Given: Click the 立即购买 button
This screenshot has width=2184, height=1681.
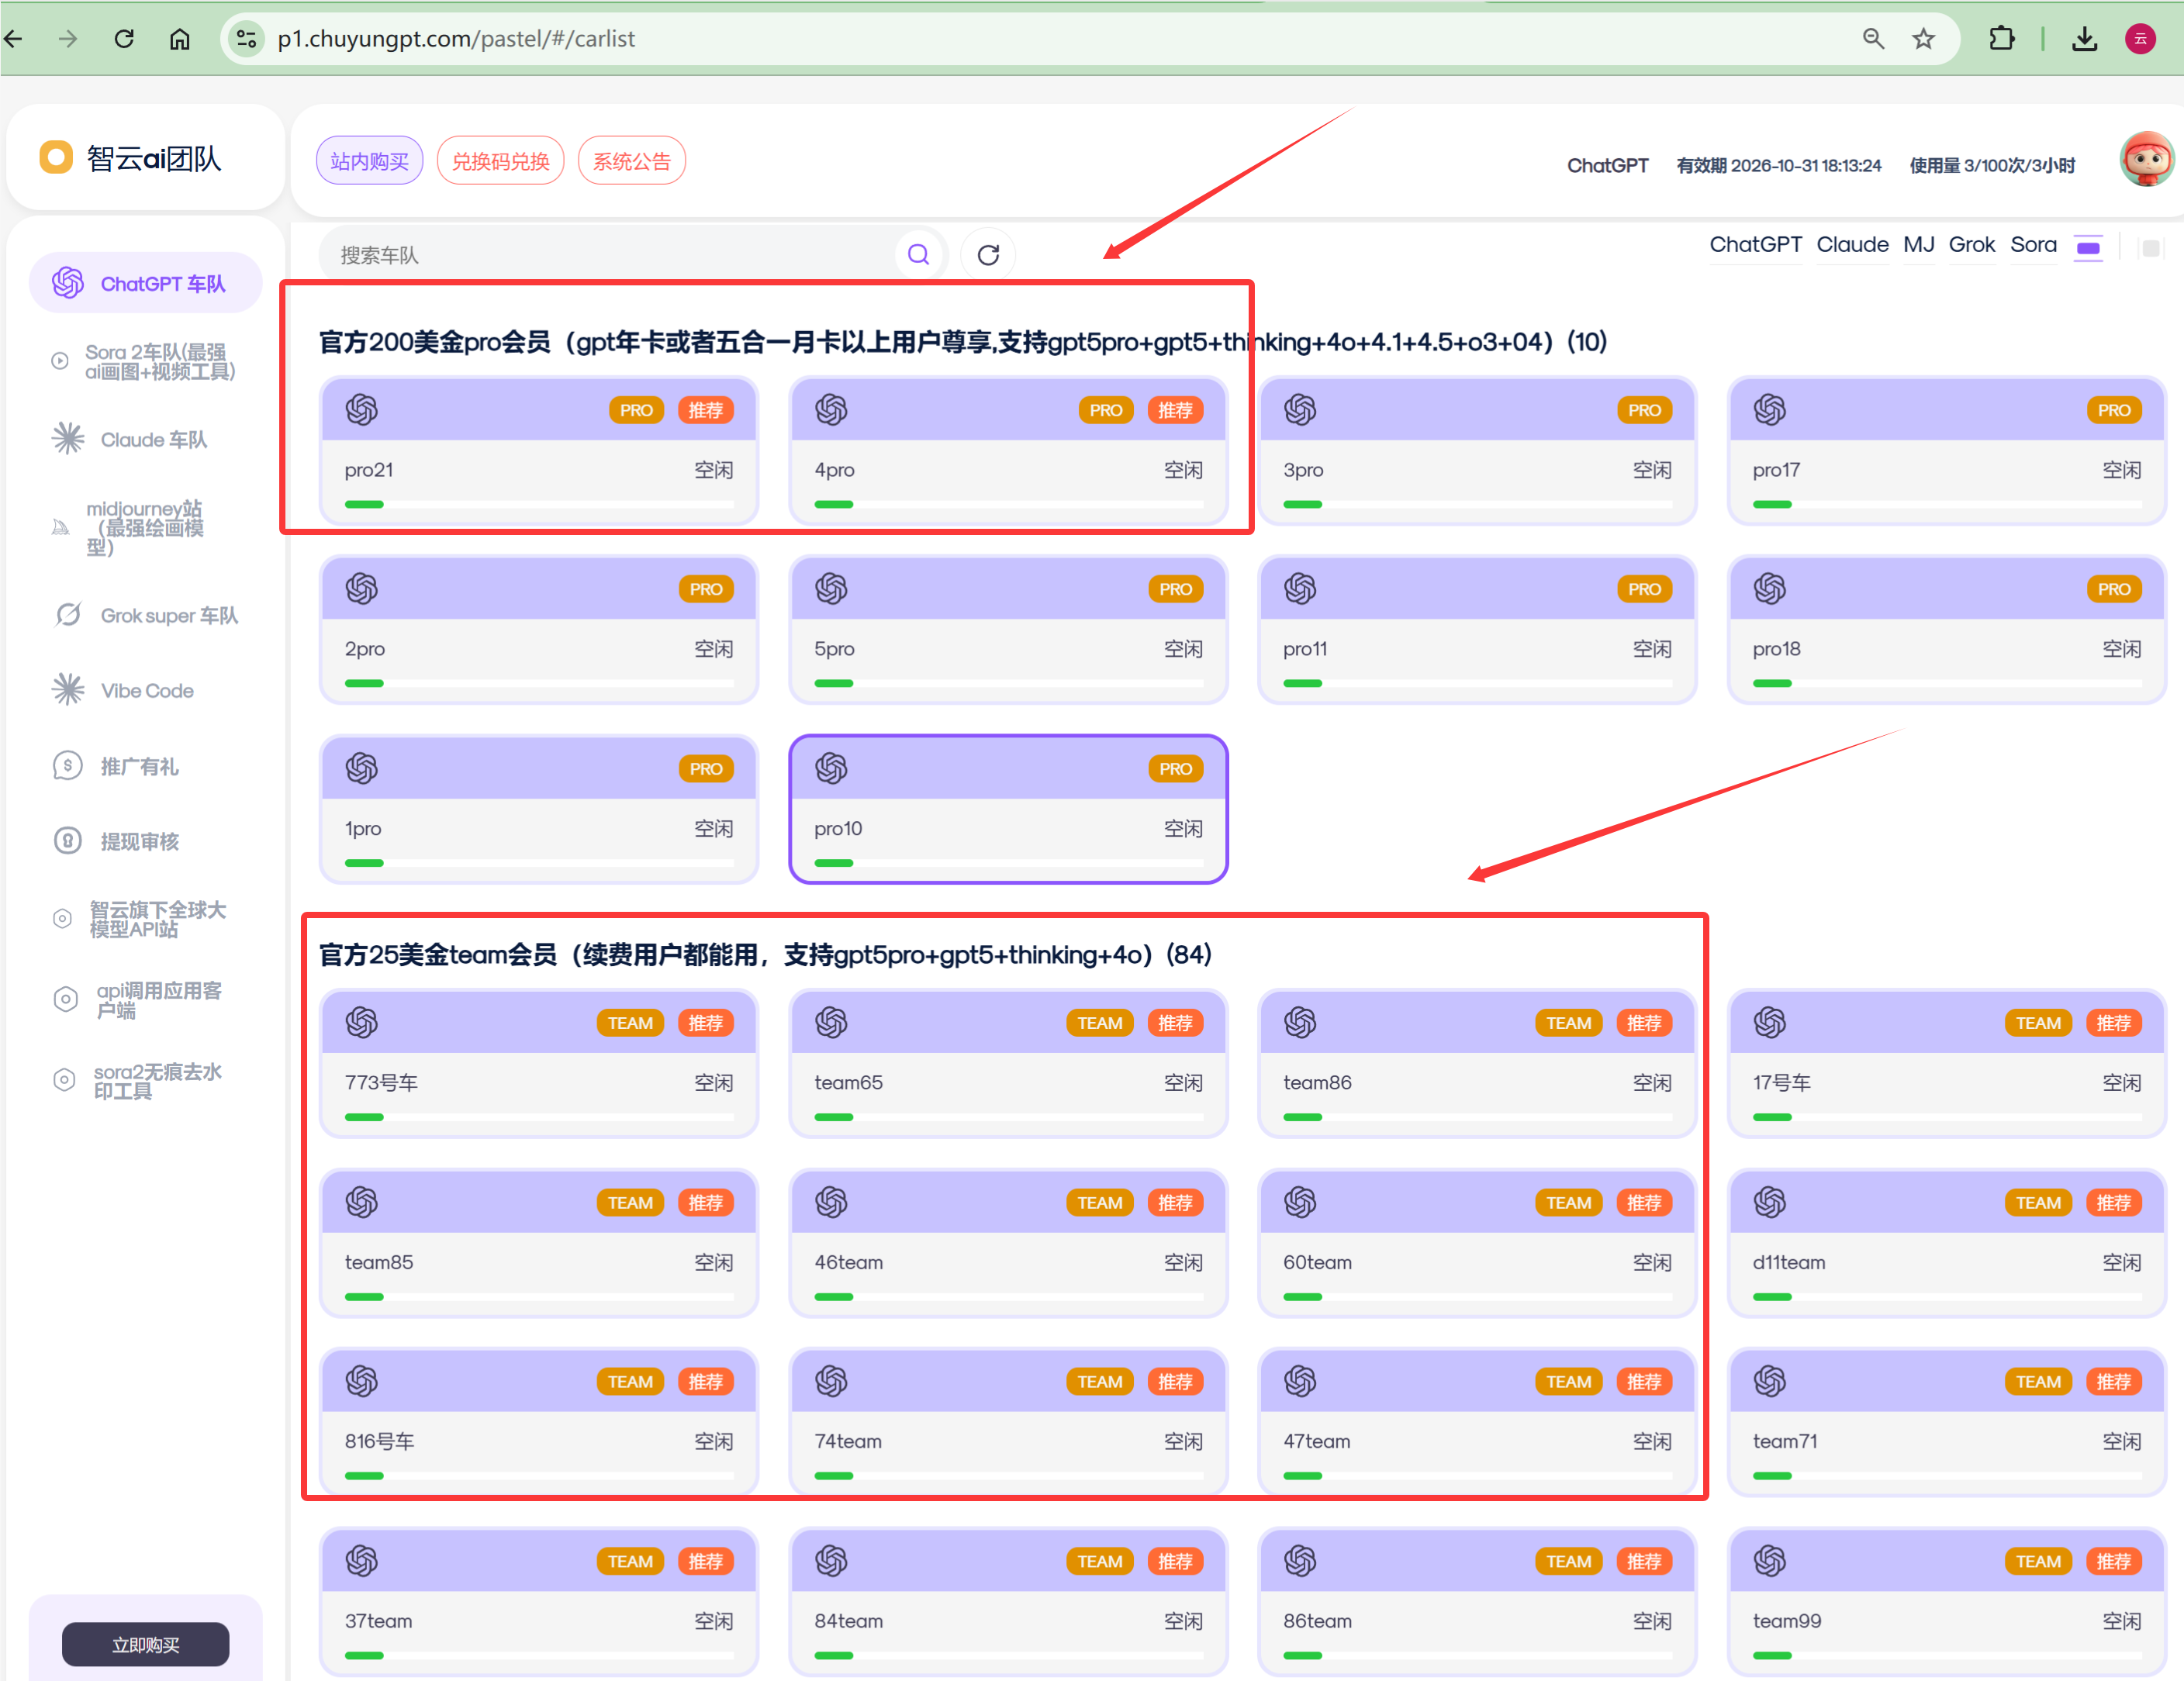Looking at the screenshot, I should click(x=145, y=1643).
